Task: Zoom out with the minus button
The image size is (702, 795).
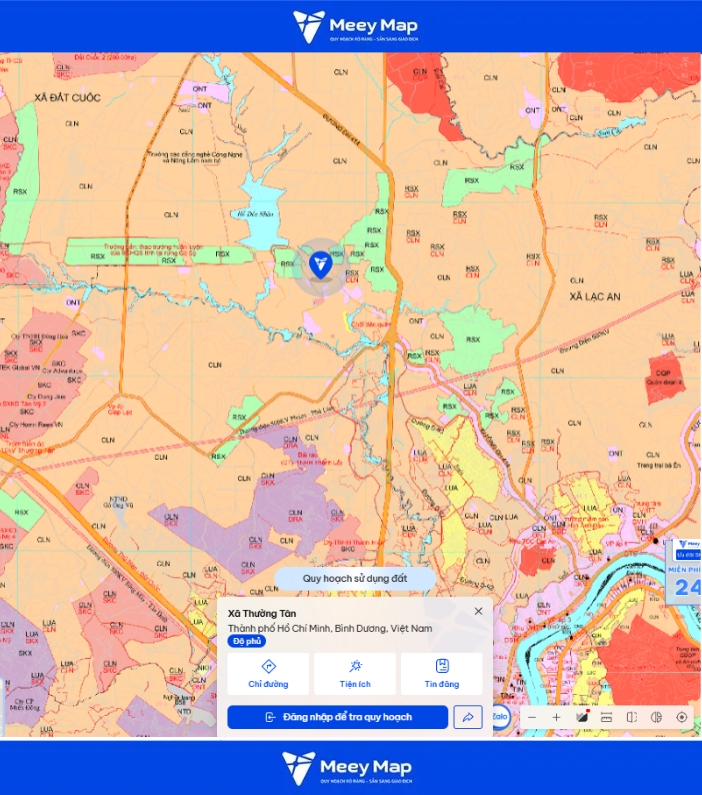Action: click(x=532, y=717)
